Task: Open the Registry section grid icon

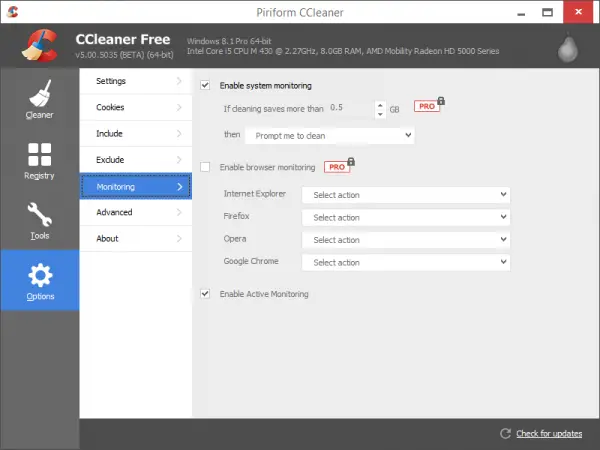Action: (x=39, y=155)
